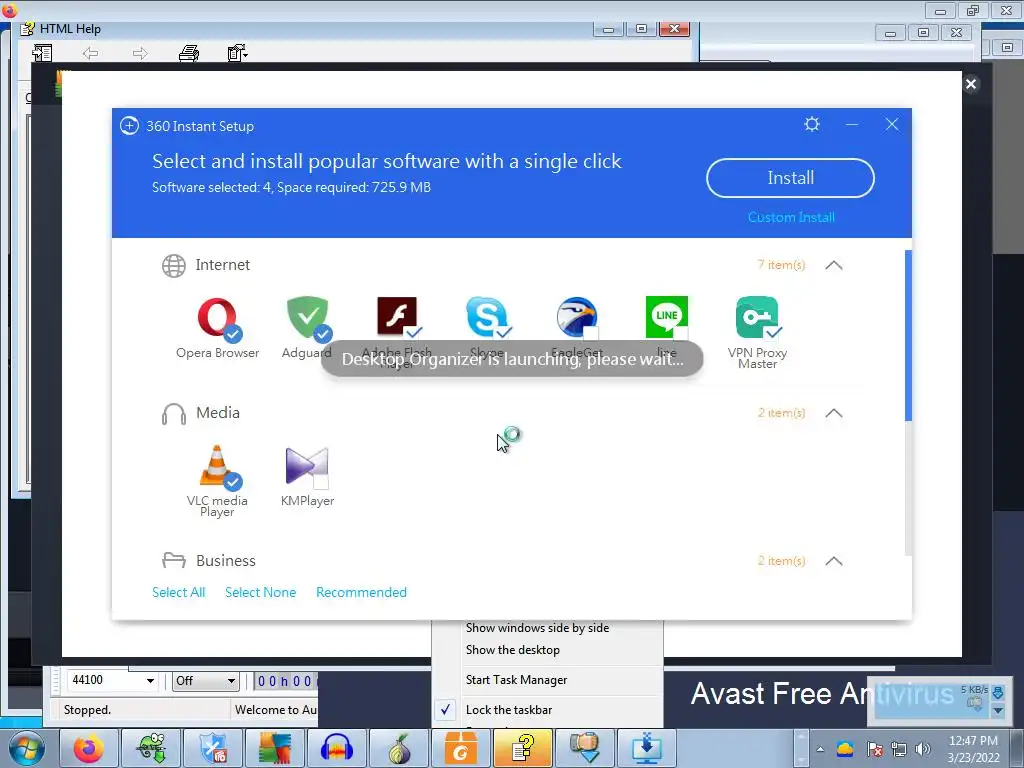Viewport: 1024px width, 768px height.
Task: Open Audacity headphones icon in taskbar
Action: tap(336, 748)
